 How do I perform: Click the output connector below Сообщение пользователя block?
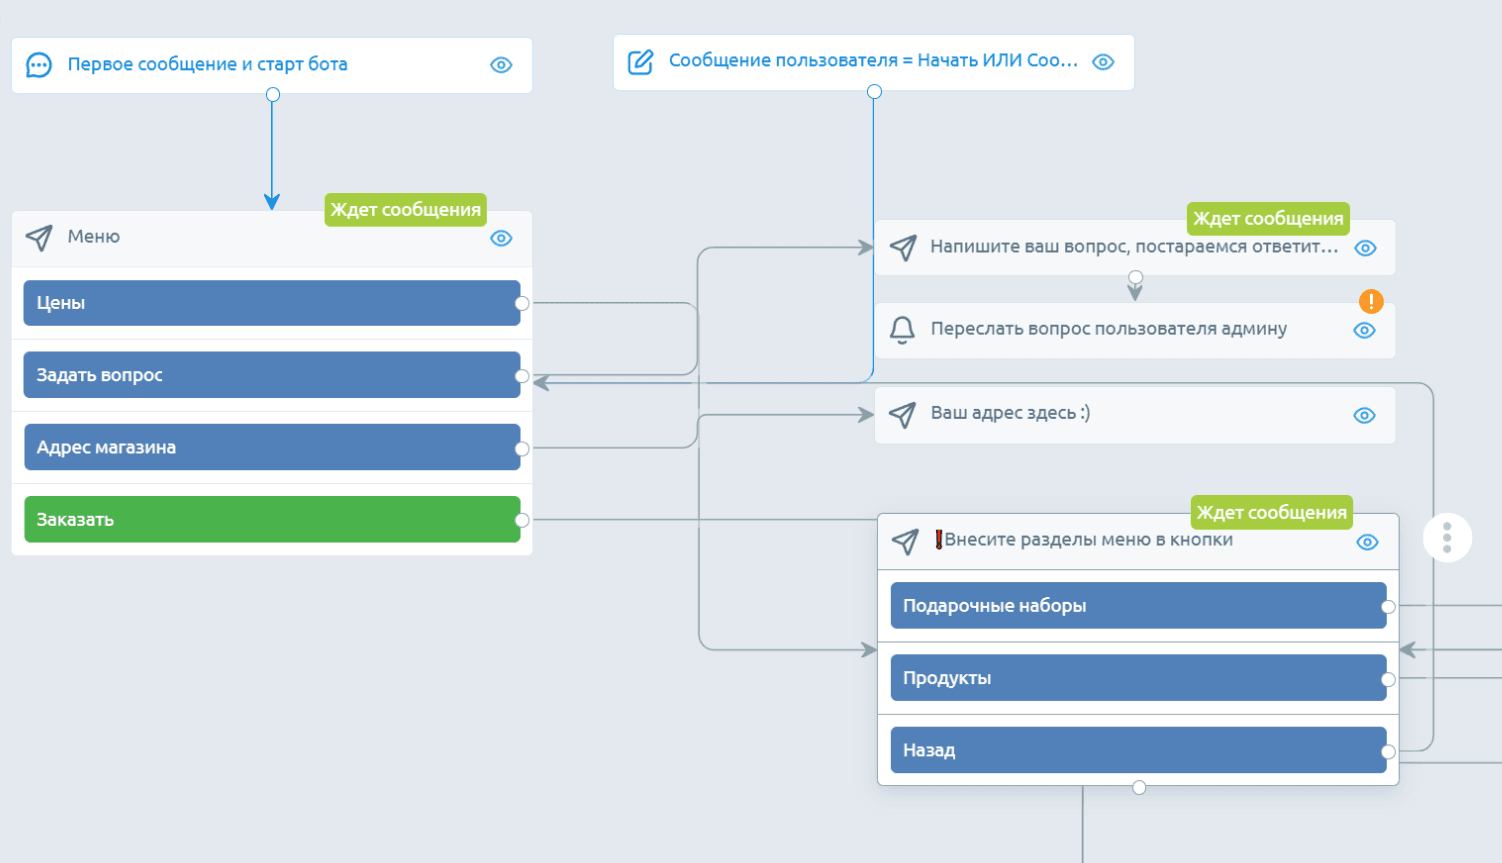click(874, 91)
